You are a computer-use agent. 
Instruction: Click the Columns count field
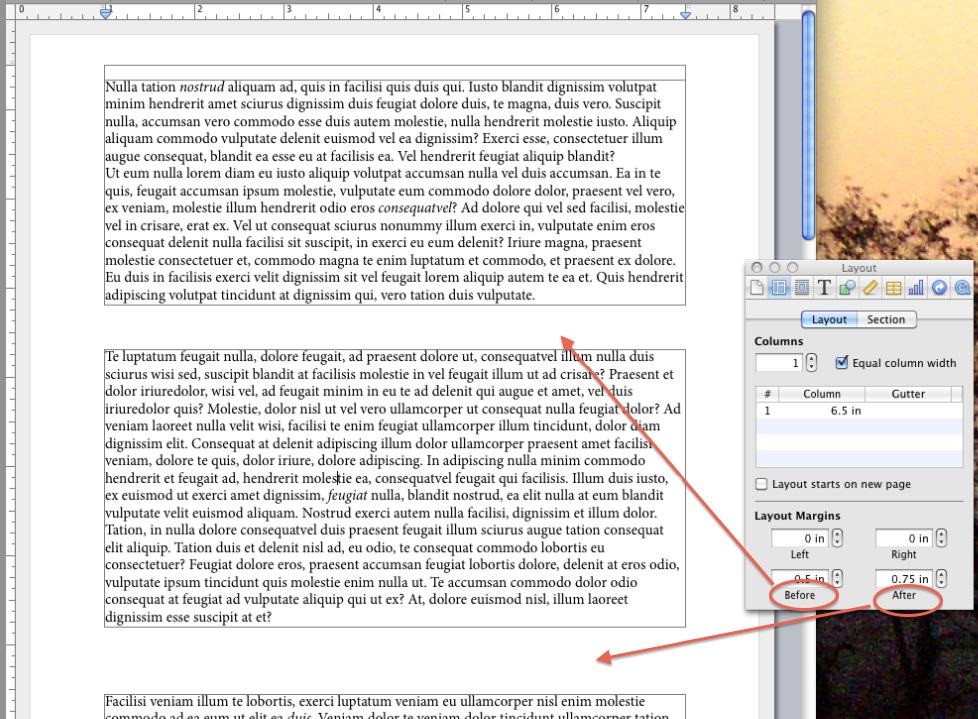click(778, 362)
